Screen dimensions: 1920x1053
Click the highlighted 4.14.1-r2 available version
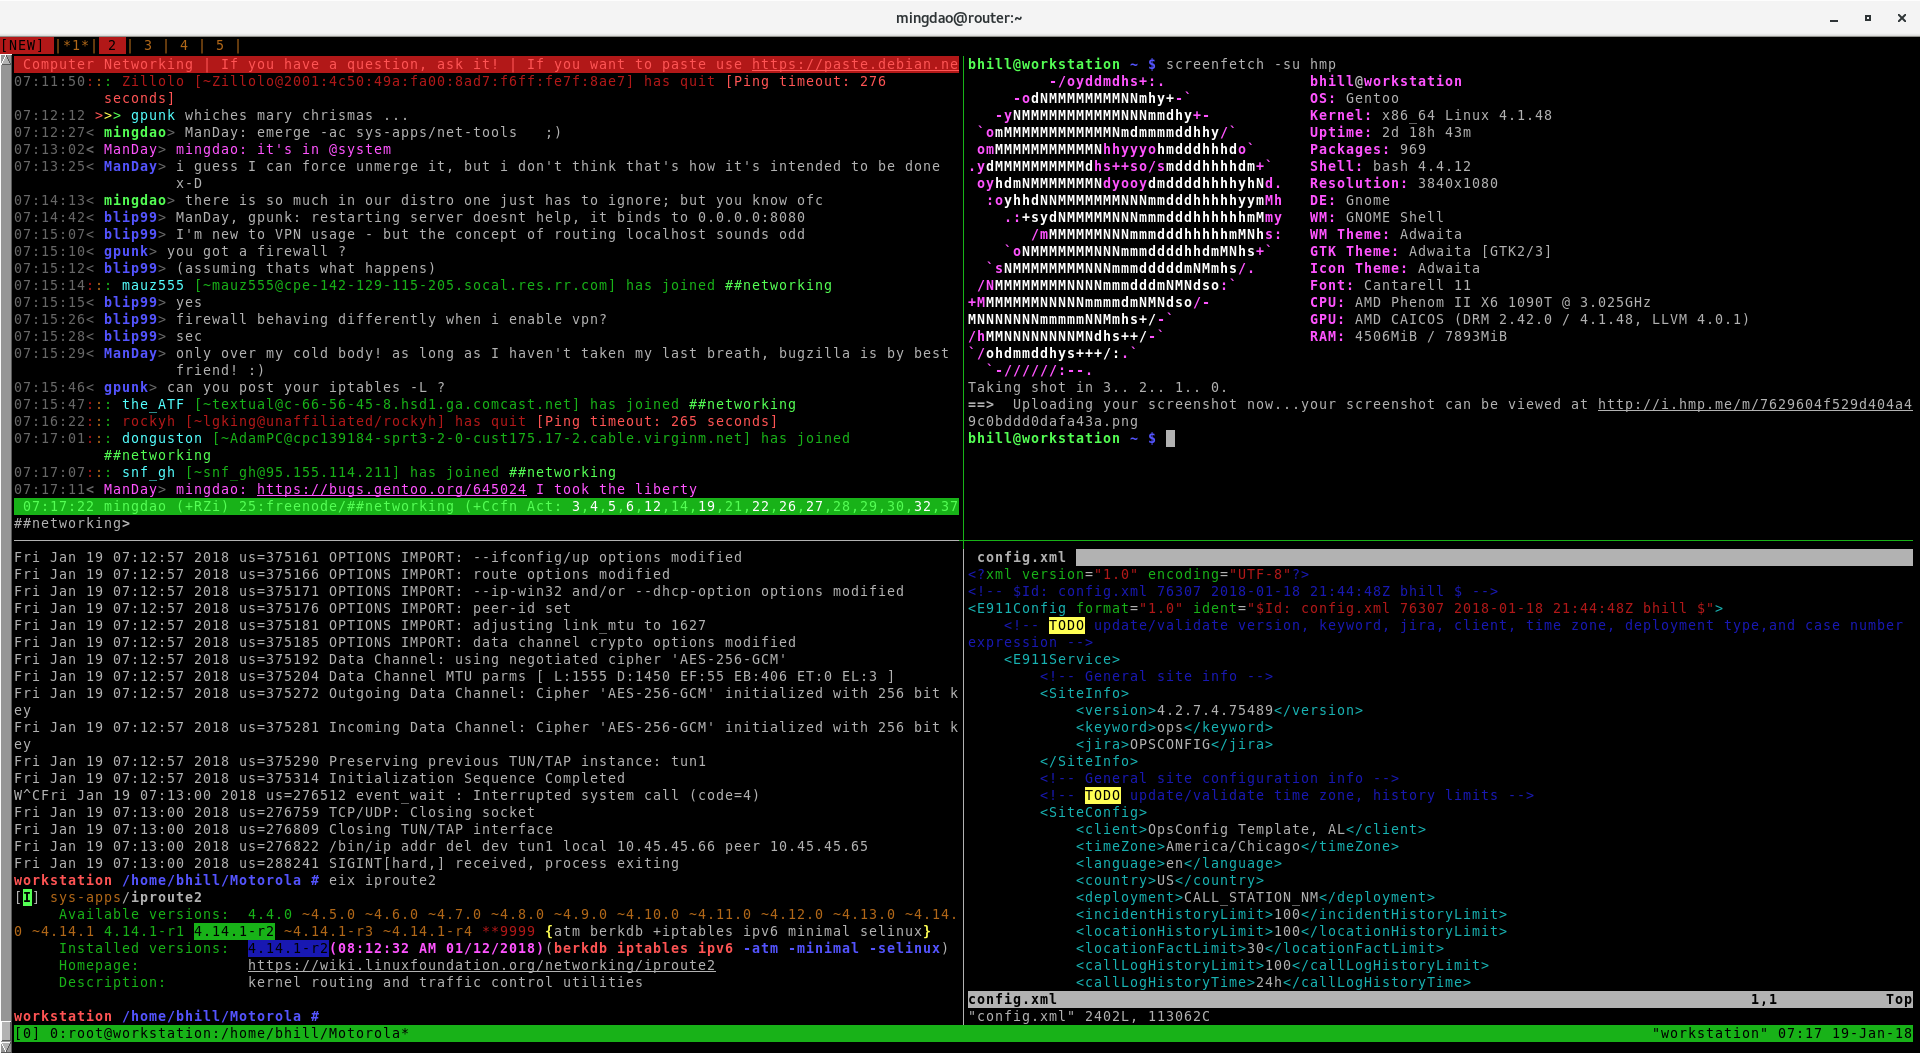(234, 931)
